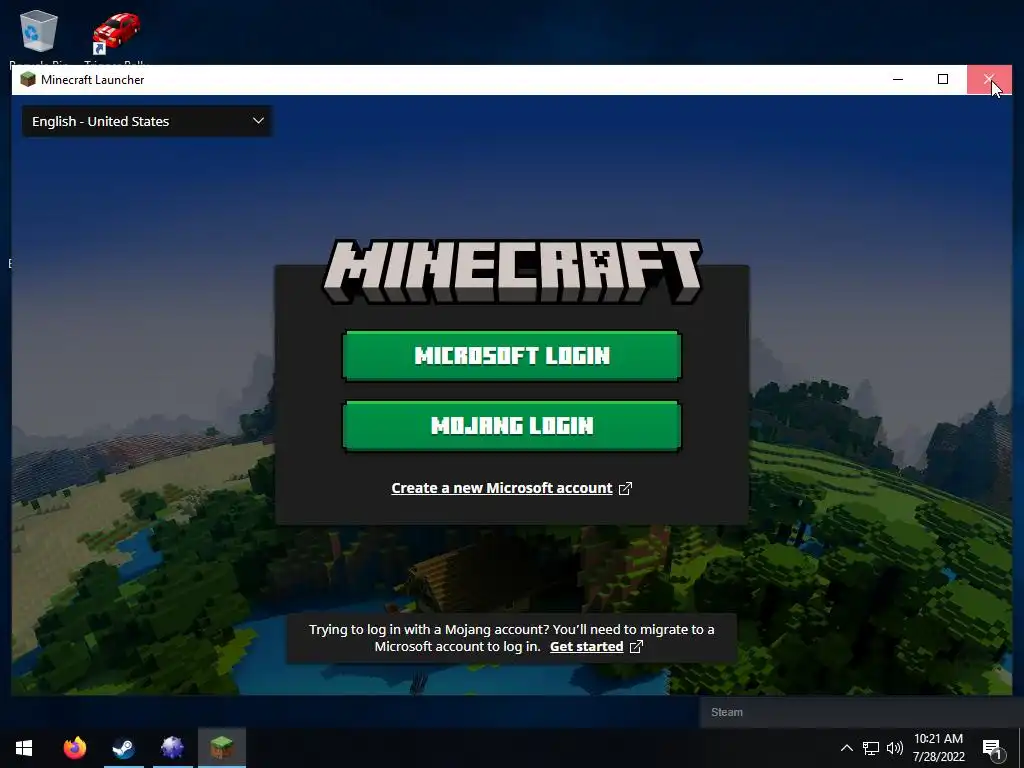Click the external-link icon beside Get started
Screen dimensions: 1024x768
[x=636, y=647]
